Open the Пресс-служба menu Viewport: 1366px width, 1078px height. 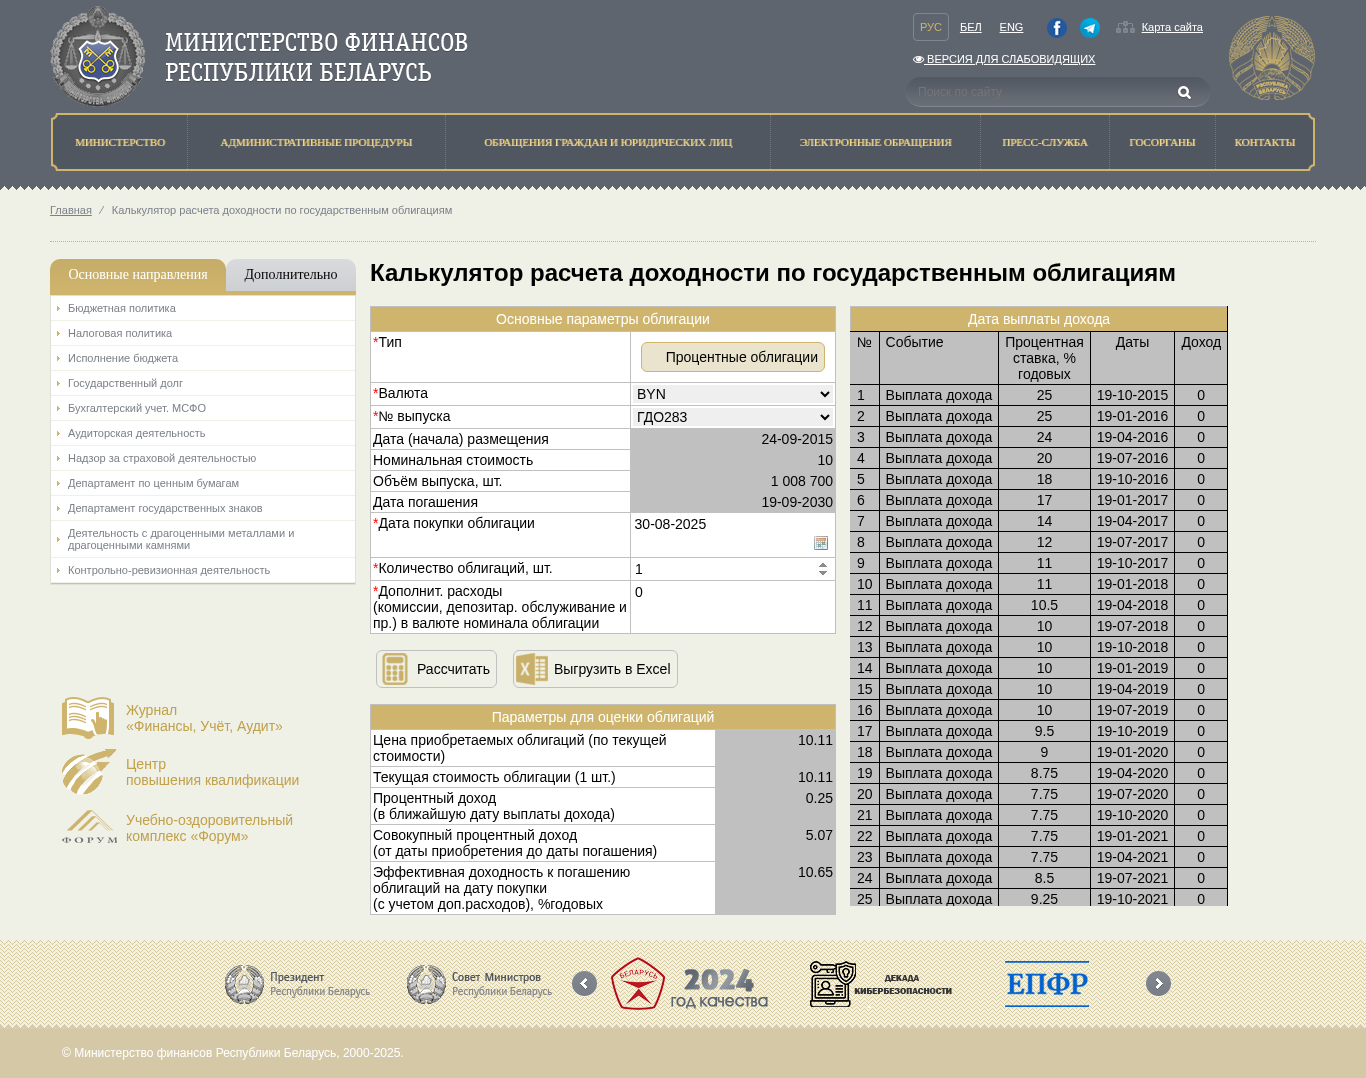1045,142
